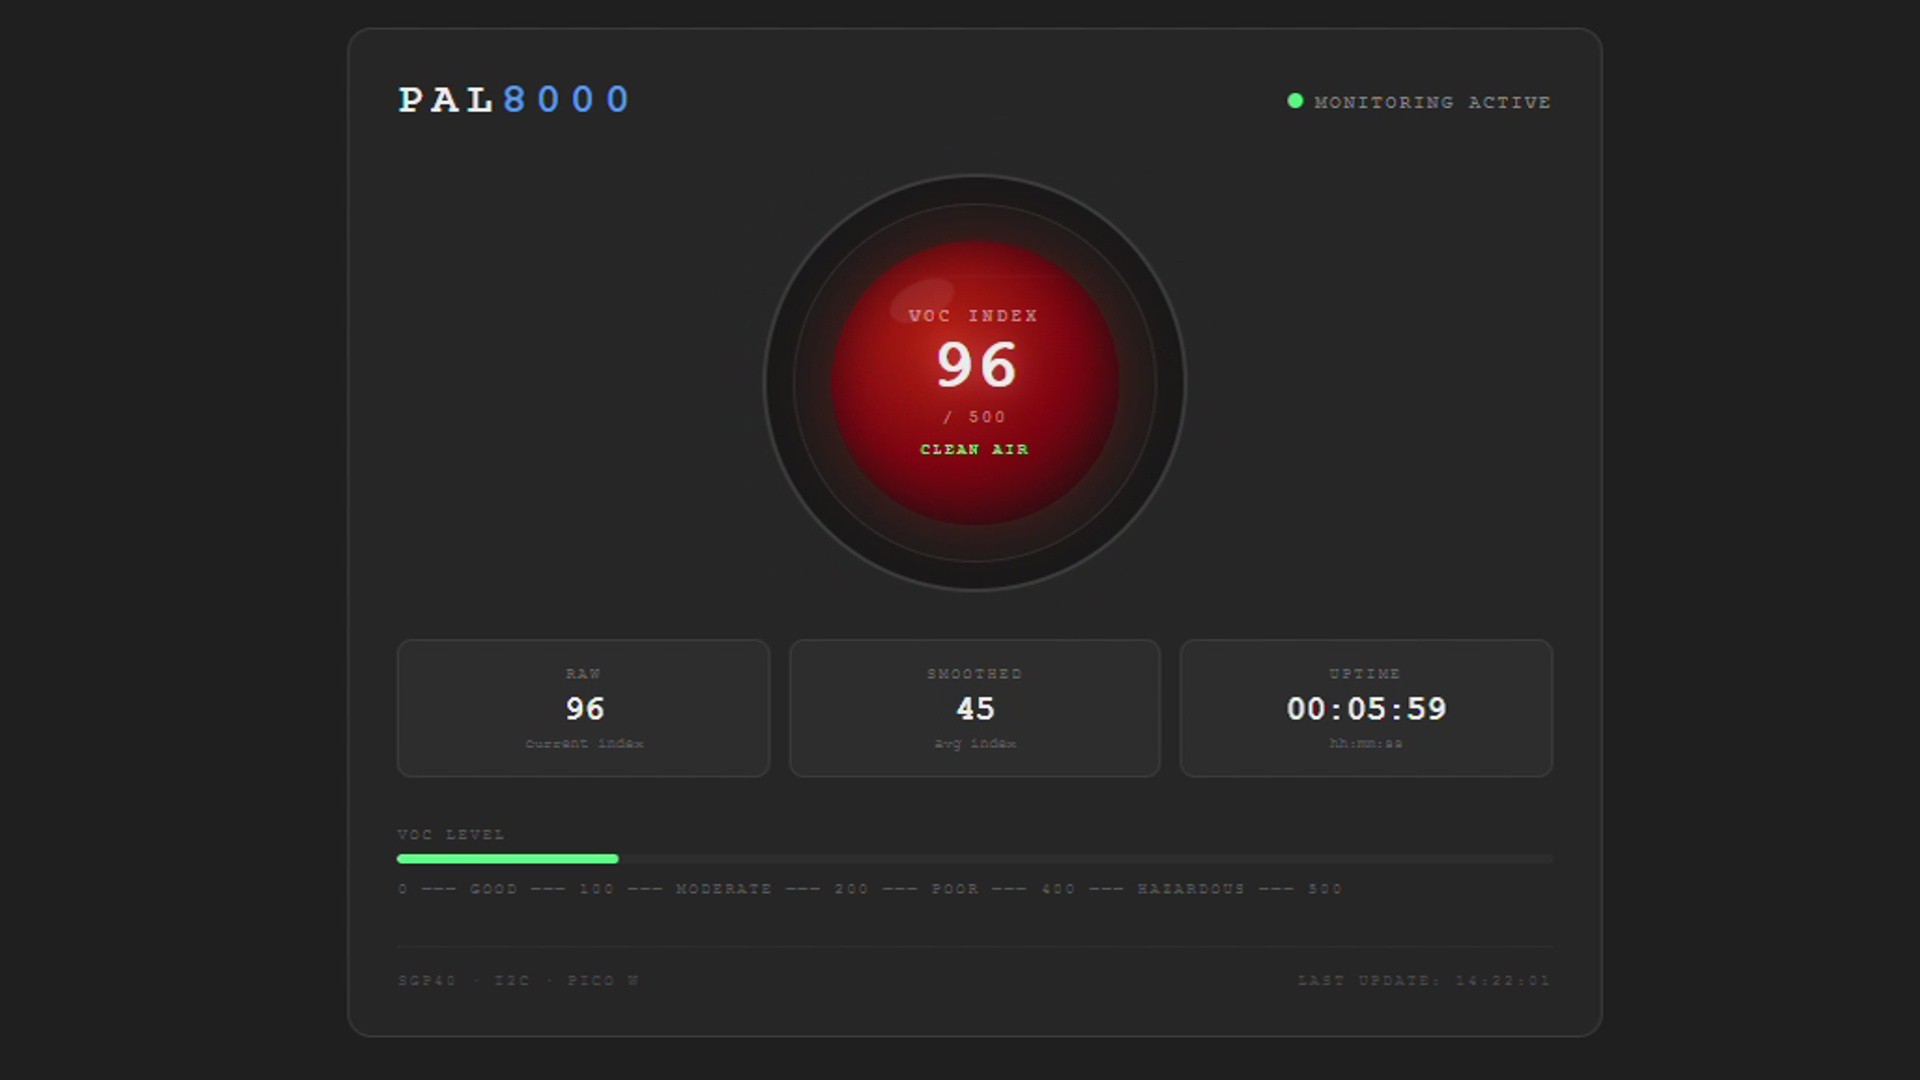Click the POOR scale label
Viewport: 1920px width, 1080px height.
click(955, 889)
